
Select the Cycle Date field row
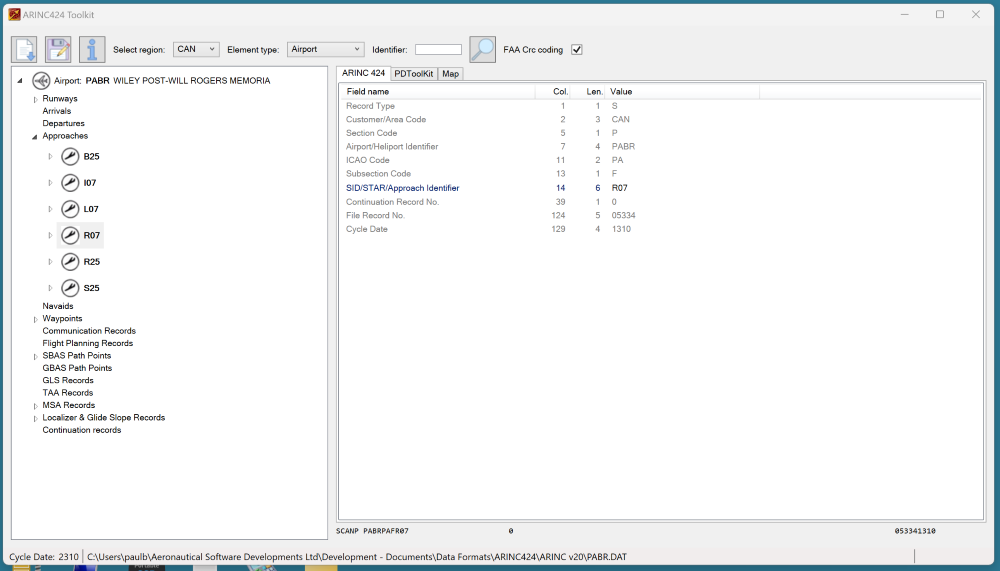[660, 228]
